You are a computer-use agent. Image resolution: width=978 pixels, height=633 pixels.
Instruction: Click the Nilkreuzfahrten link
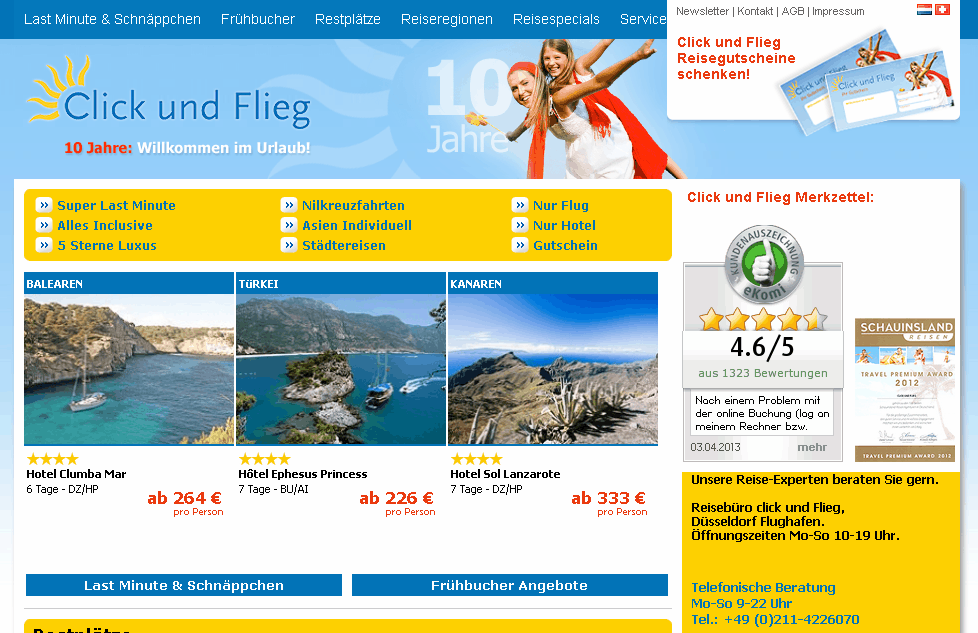(353, 205)
